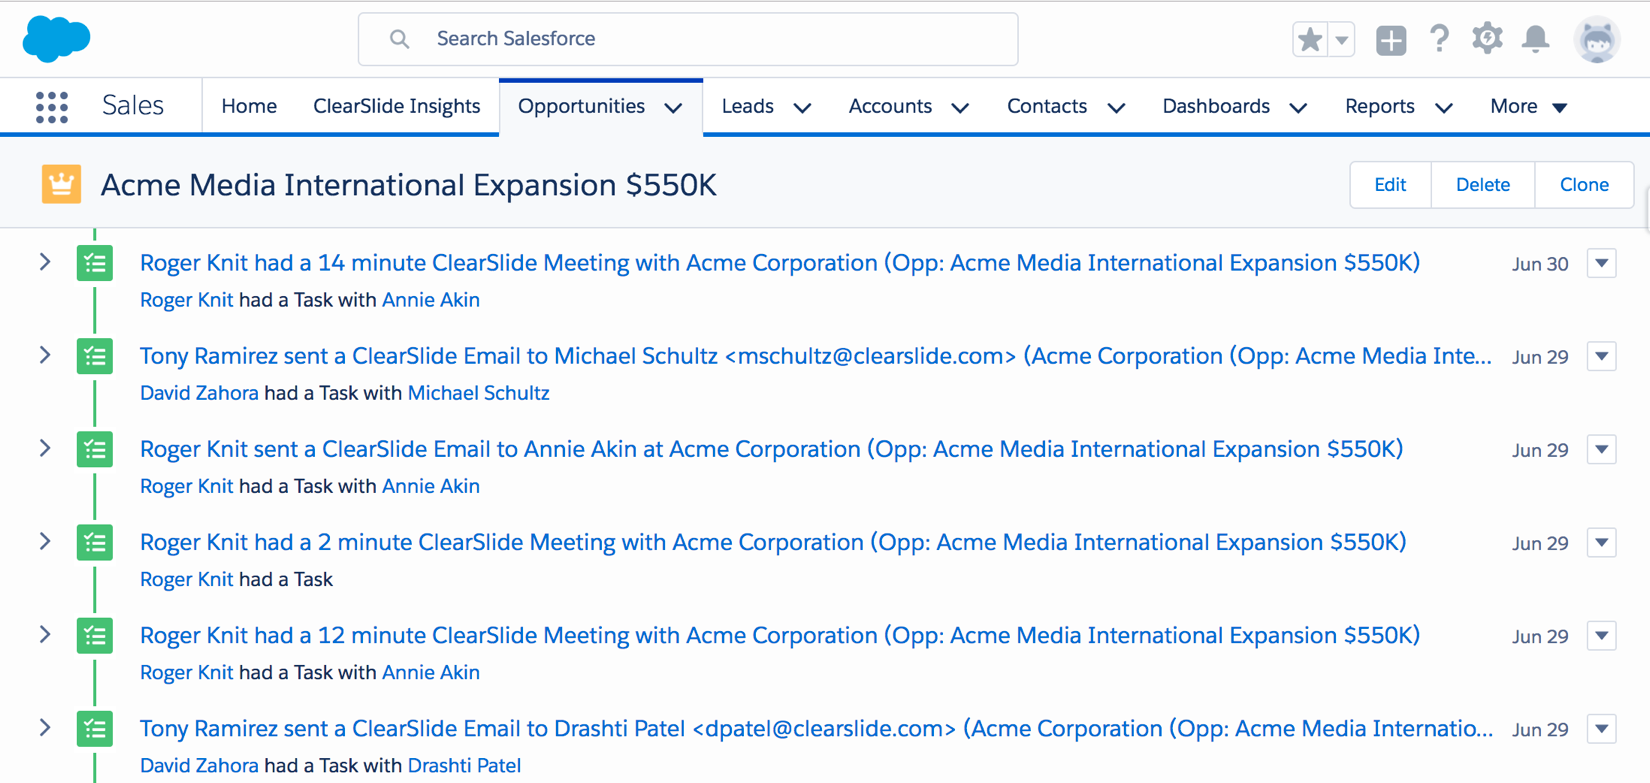1650x783 pixels.
Task: Click the Salesforce cloud logo
Action: tap(56, 38)
